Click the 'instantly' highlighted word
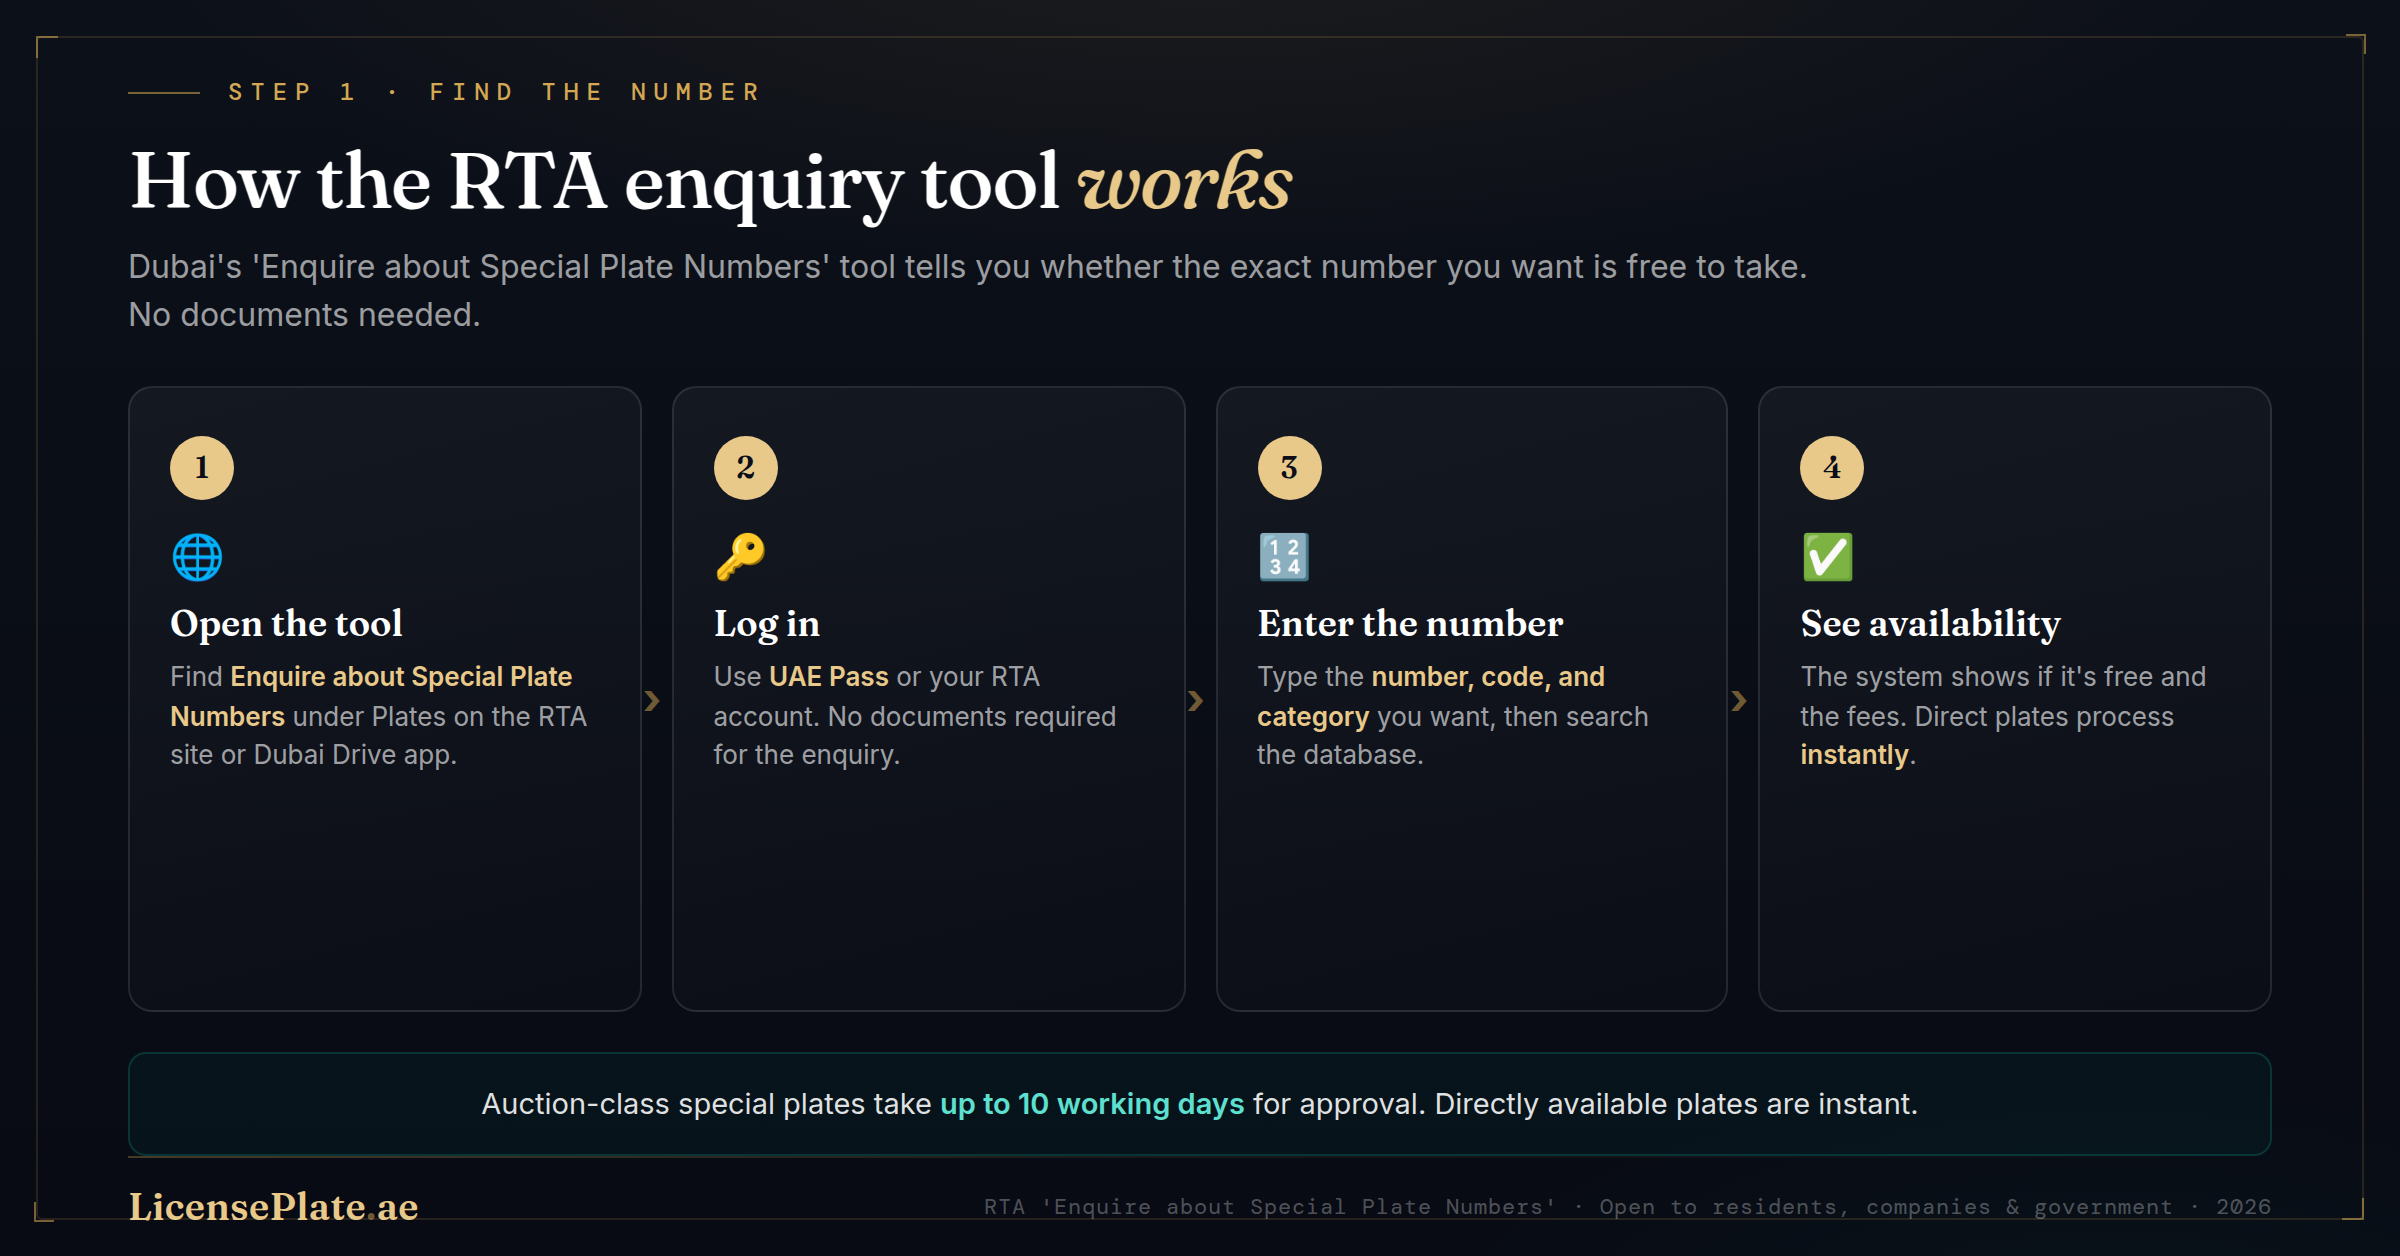2400x1256 pixels. coord(1854,755)
